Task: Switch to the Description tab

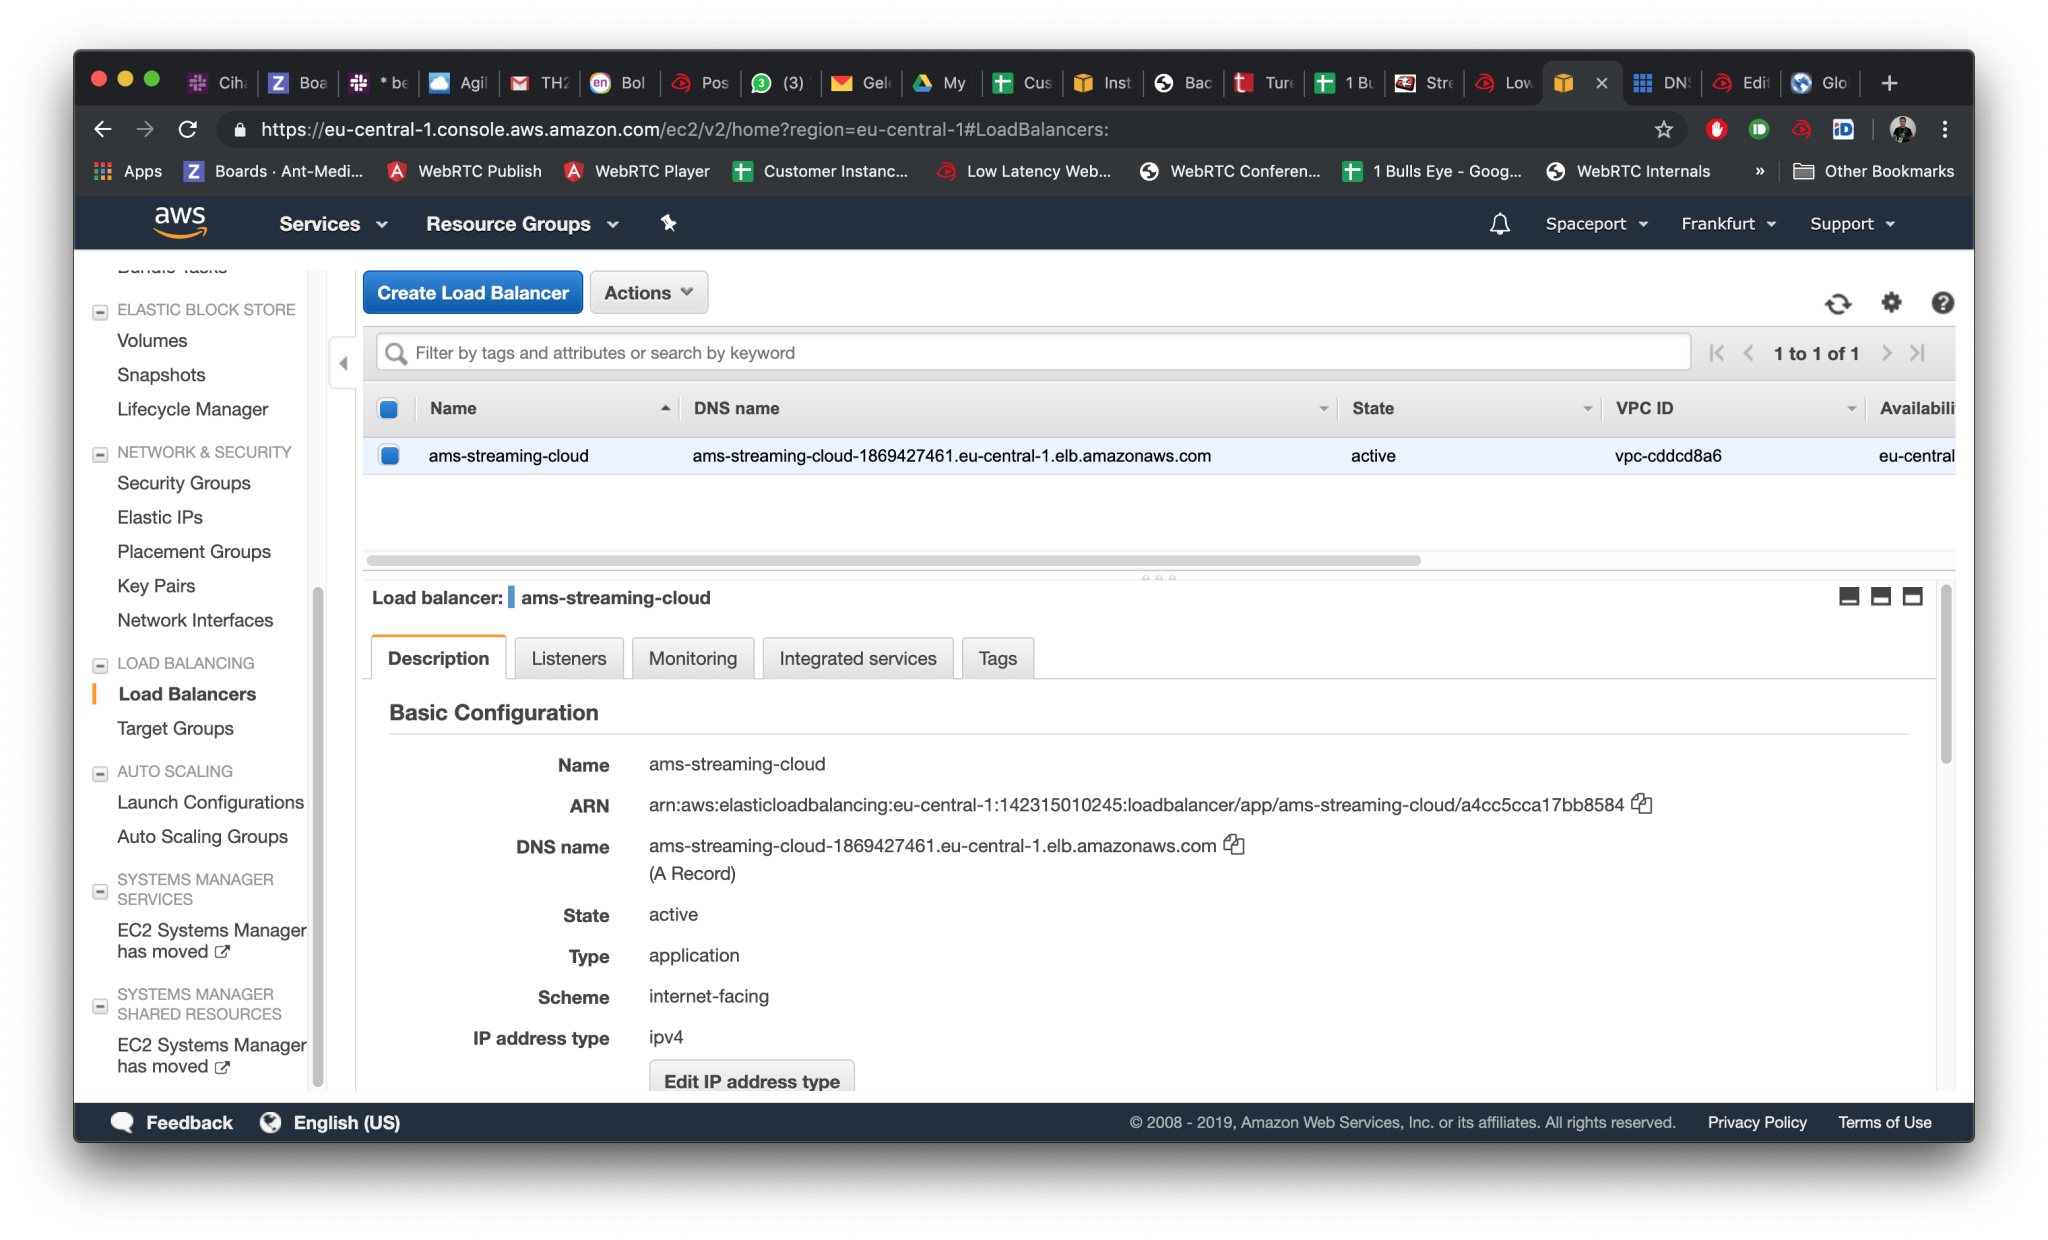Action: pos(438,658)
